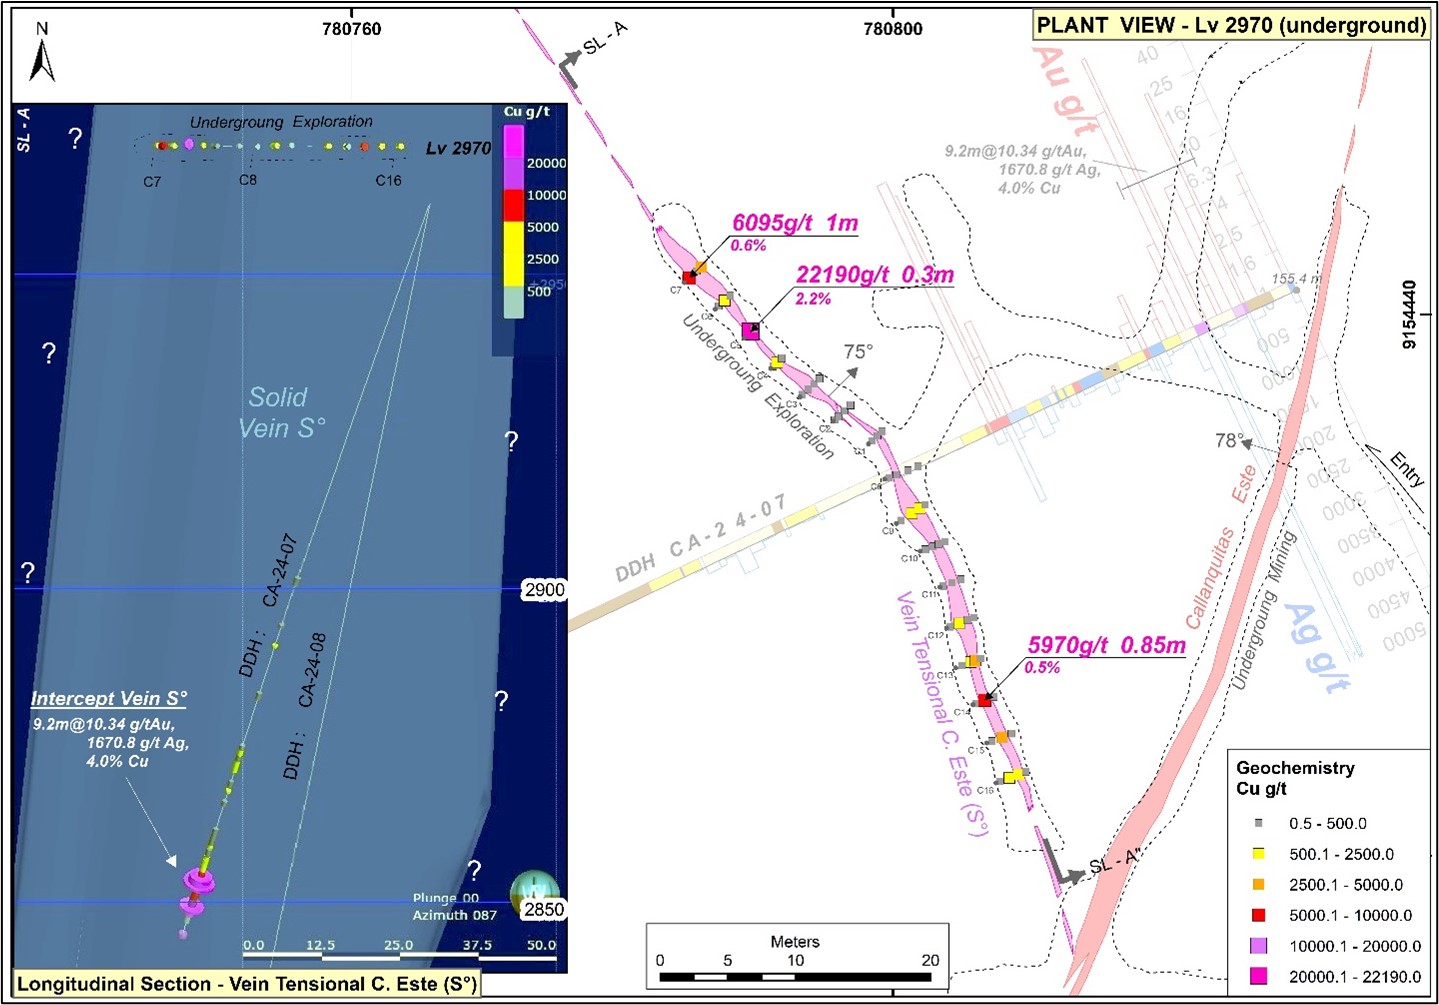Click '50.0' on longitudinal section scale

coord(541,945)
